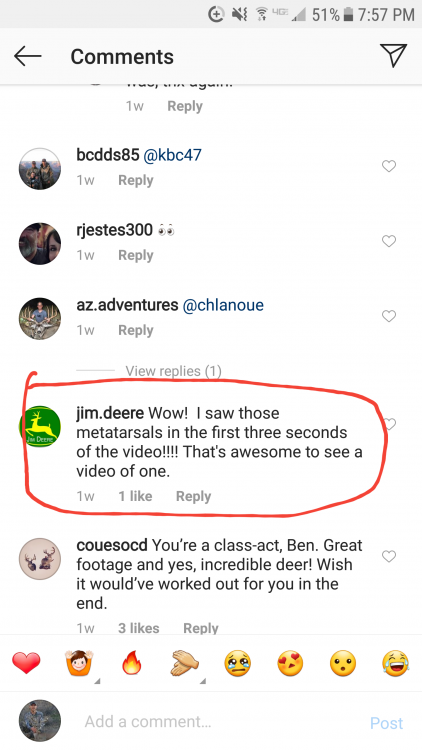Like the bcdds85 comment heart
This screenshot has height=750, width=422.
[389, 166]
